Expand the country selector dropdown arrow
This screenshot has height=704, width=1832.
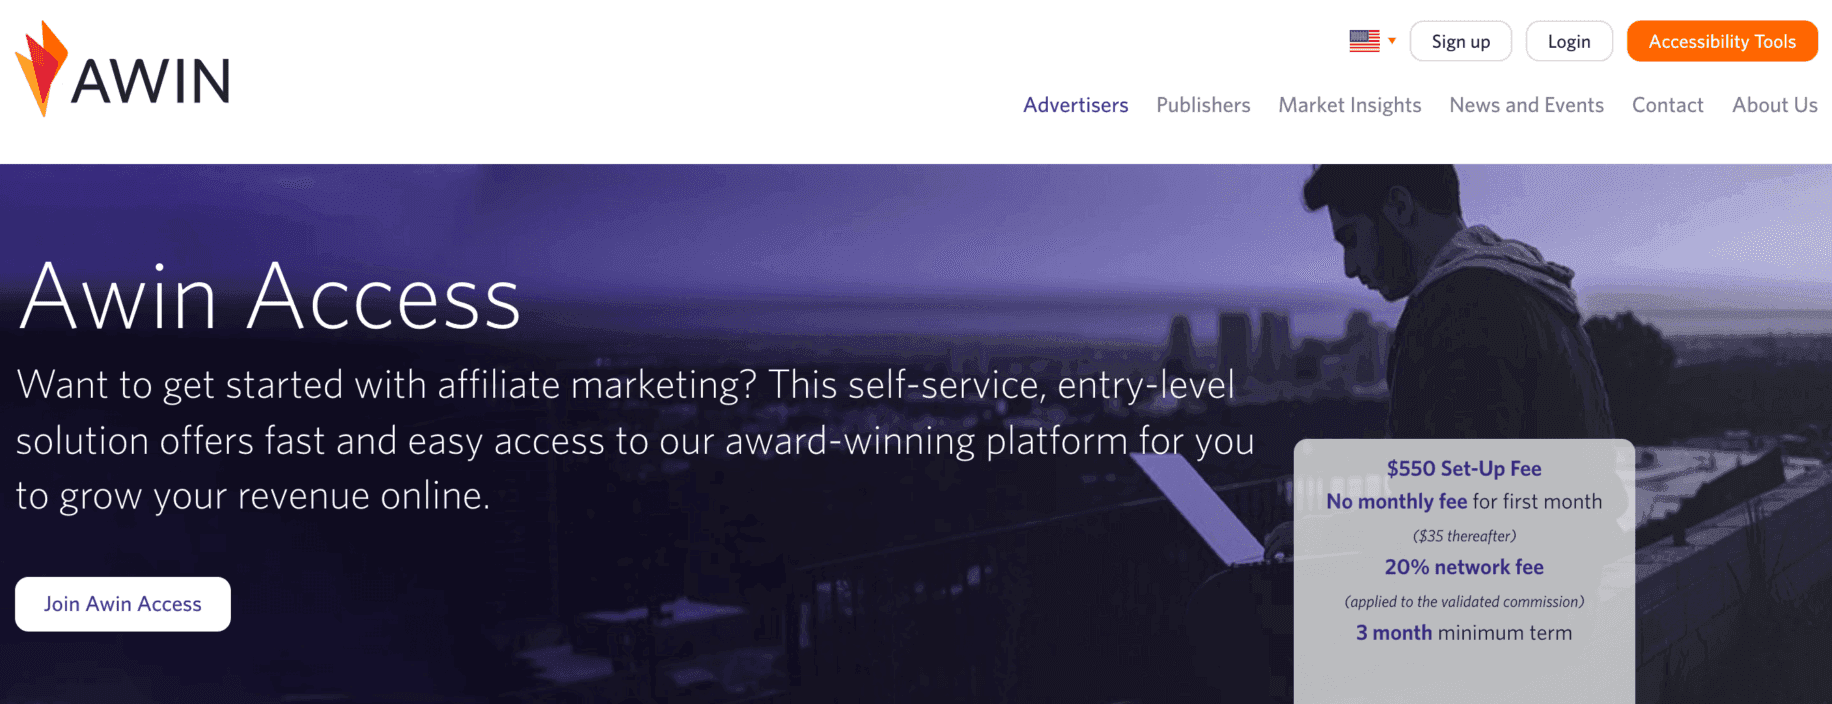(x=1392, y=41)
